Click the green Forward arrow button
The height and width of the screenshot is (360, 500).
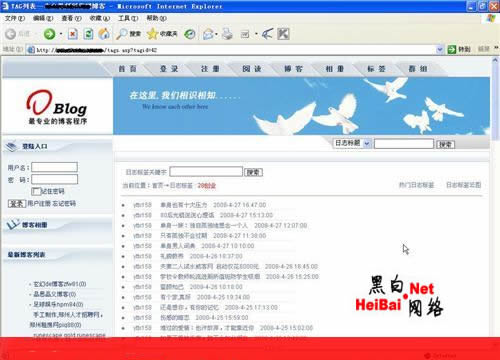coord(49,34)
